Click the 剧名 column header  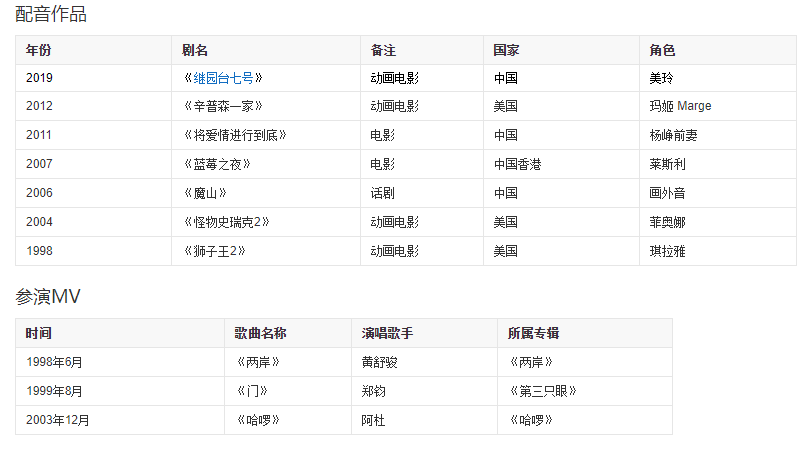click(x=195, y=50)
